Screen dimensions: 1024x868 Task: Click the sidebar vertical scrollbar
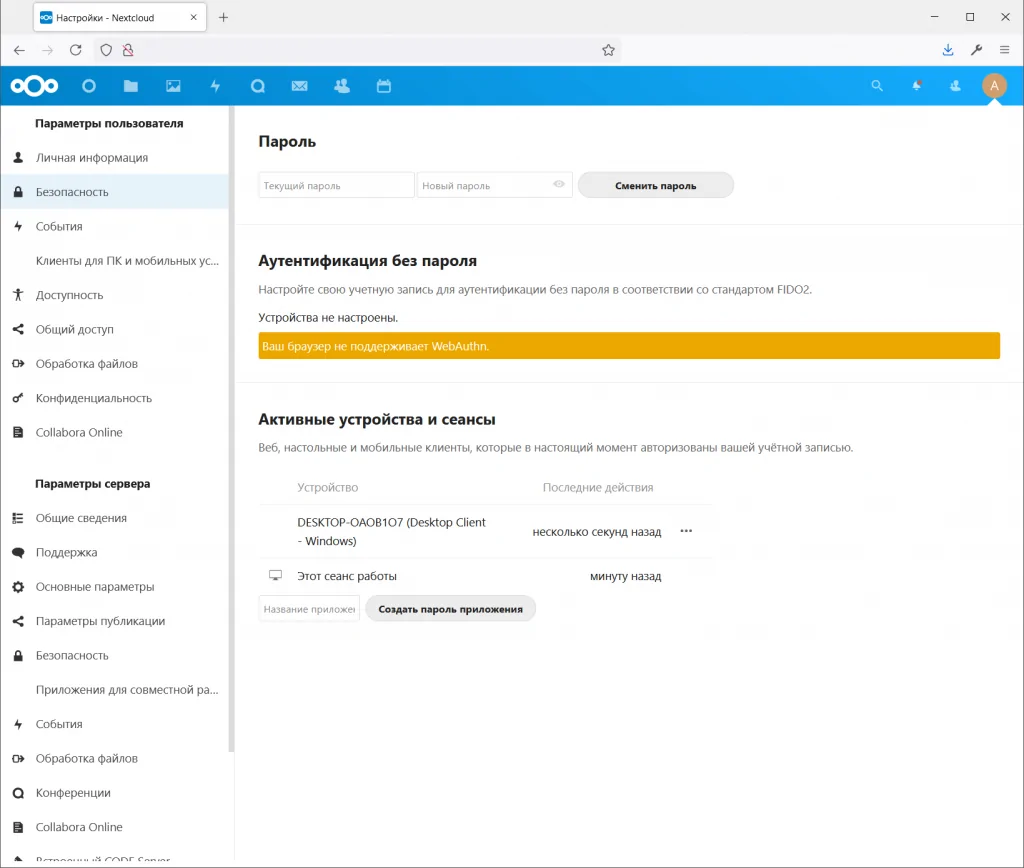[231, 430]
